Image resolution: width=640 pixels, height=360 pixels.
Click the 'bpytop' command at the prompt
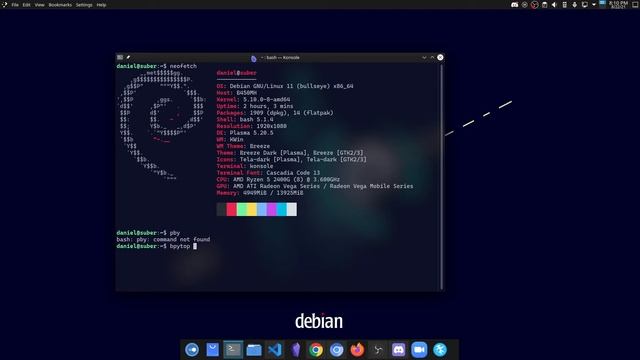(180, 246)
